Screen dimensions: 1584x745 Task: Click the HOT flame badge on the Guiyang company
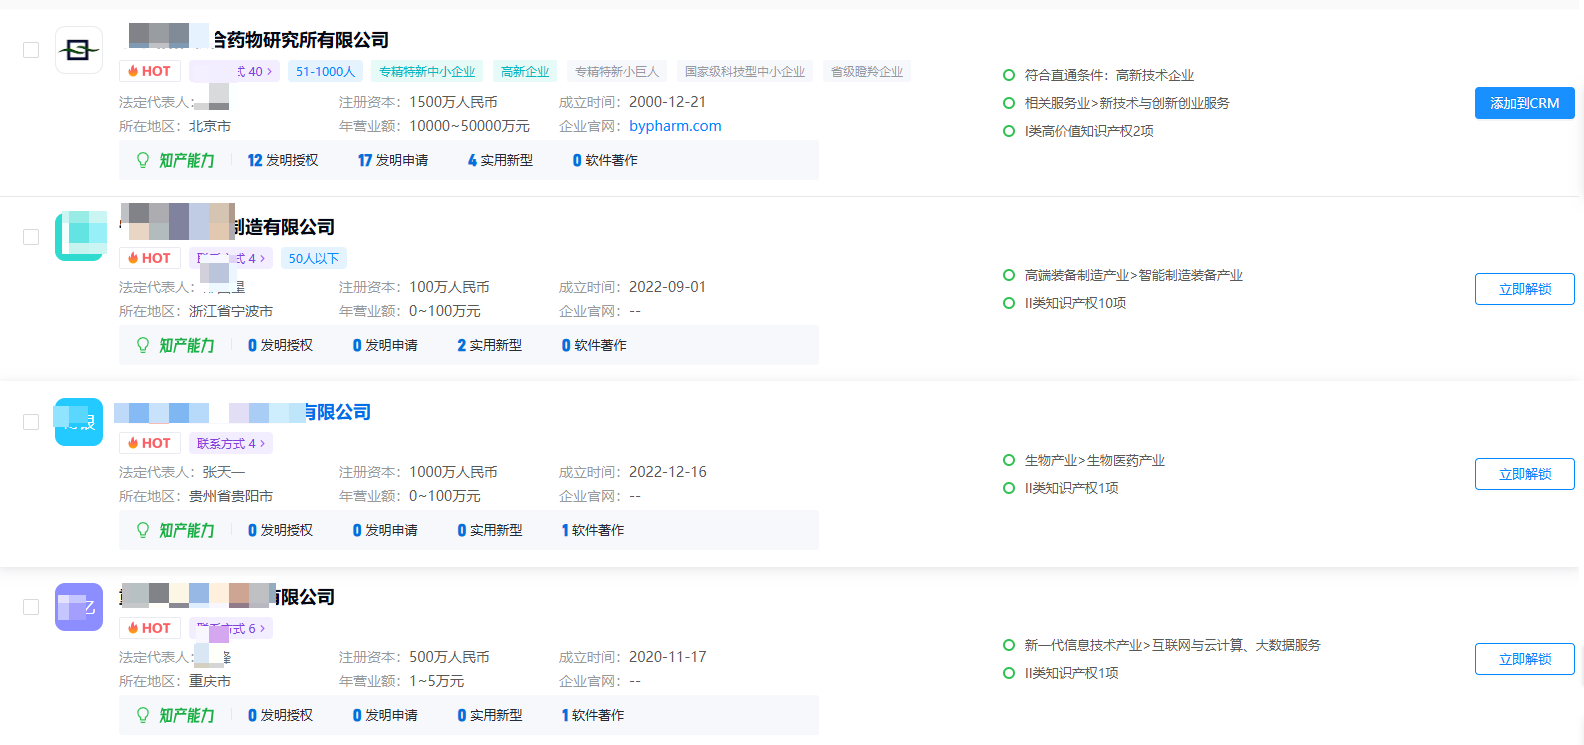tap(150, 443)
